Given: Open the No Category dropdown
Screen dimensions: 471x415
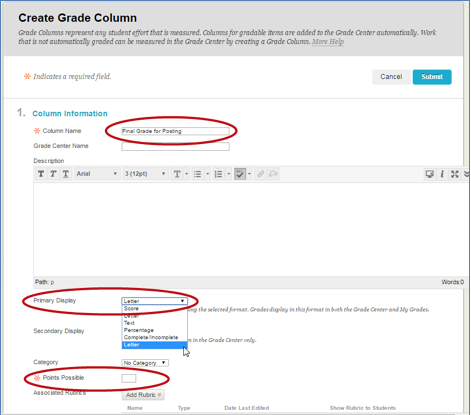Looking at the screenshot, I should [145, 363].
